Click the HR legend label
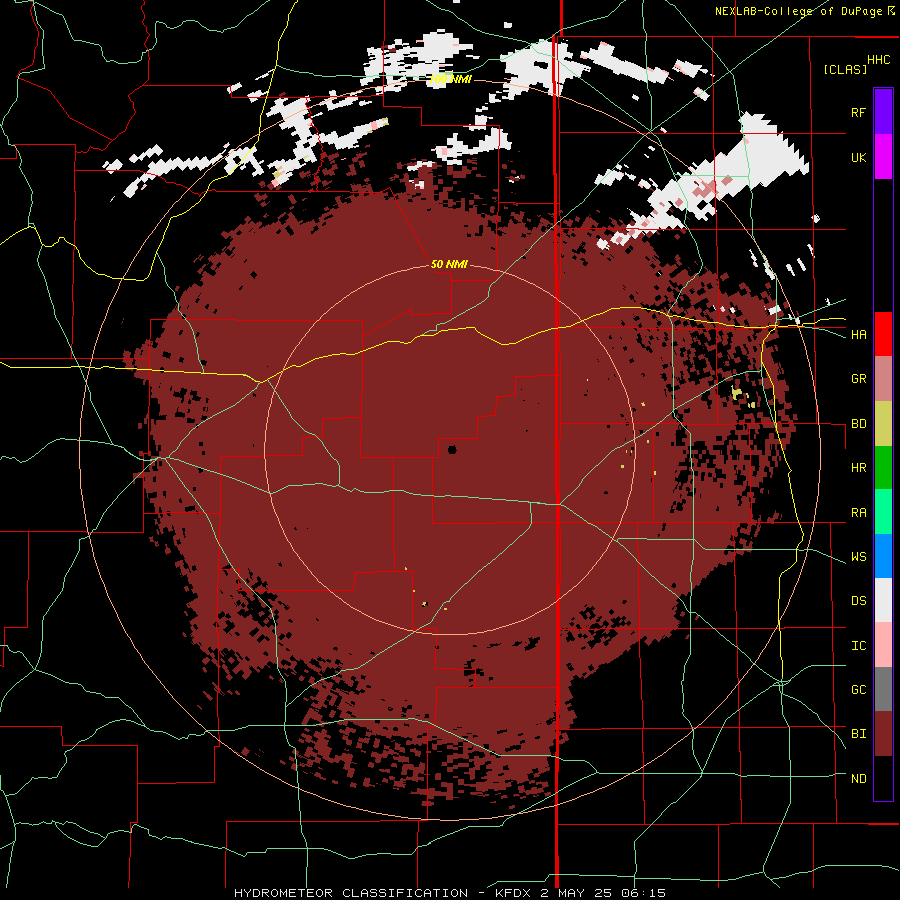Viewport: 900px width, 900px height. pyautogui.click(x=858, y=468)
